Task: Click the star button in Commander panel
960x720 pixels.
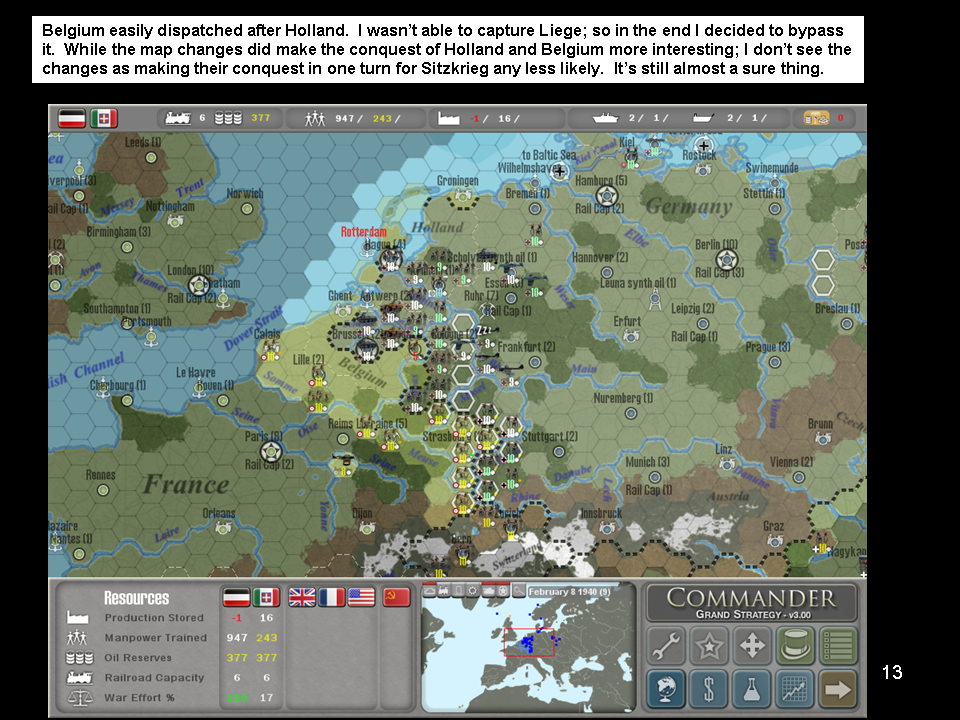Action: coord(709,647)
